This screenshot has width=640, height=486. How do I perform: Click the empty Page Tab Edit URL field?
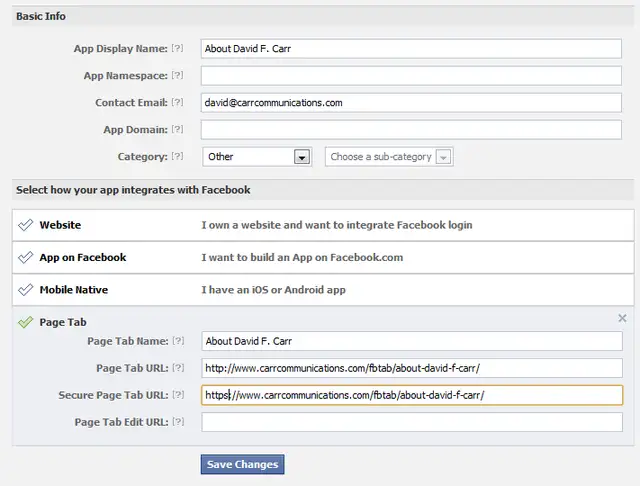[x=412, y=422]
